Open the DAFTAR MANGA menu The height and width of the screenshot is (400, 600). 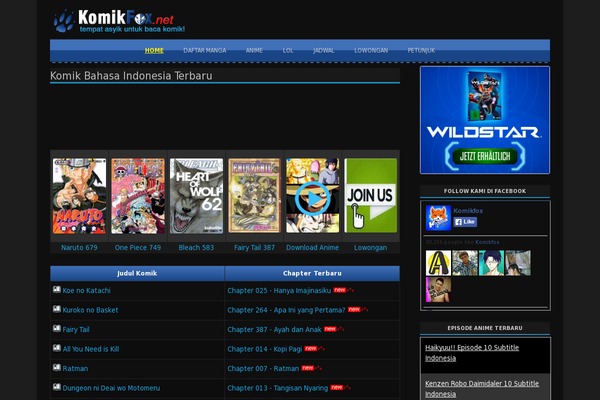pos(205,51)
